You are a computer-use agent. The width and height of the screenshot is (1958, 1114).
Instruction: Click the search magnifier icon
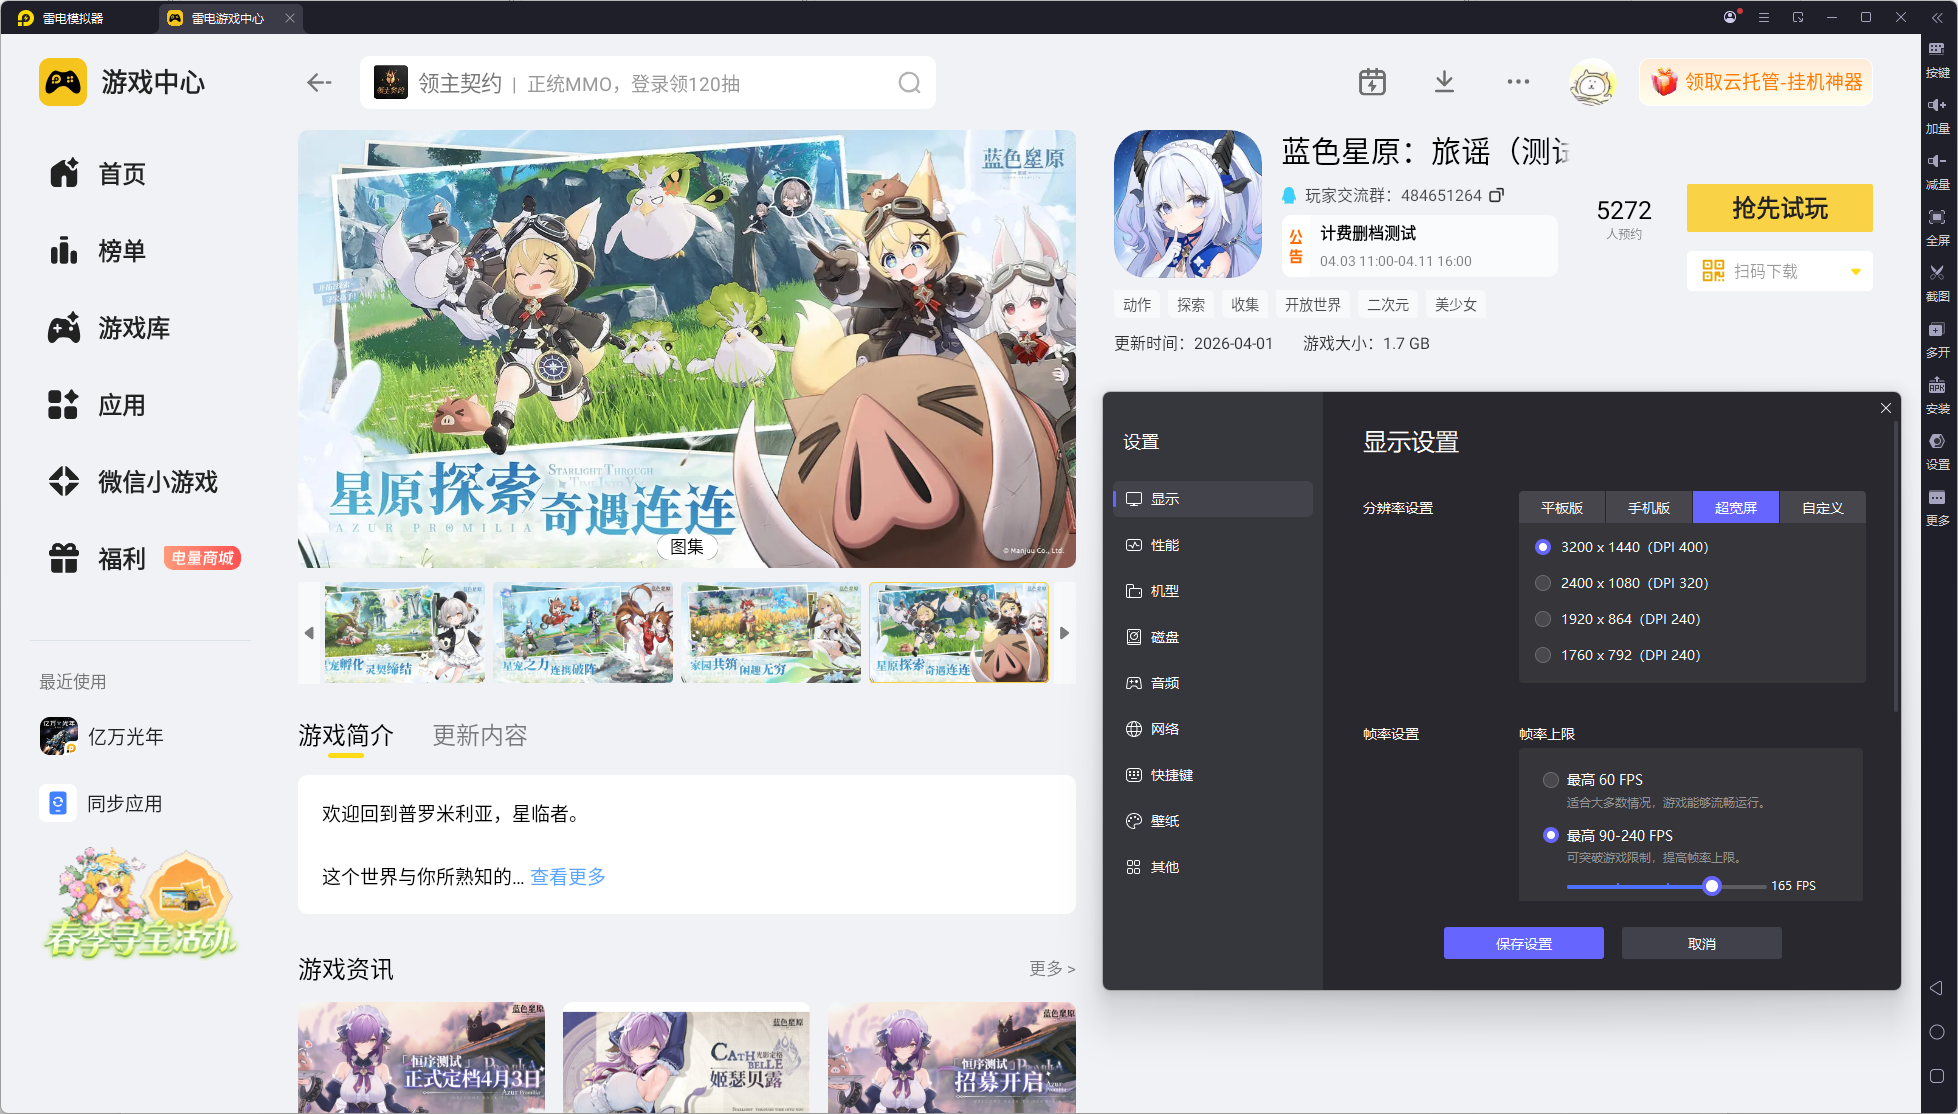[x=909, y=83]
